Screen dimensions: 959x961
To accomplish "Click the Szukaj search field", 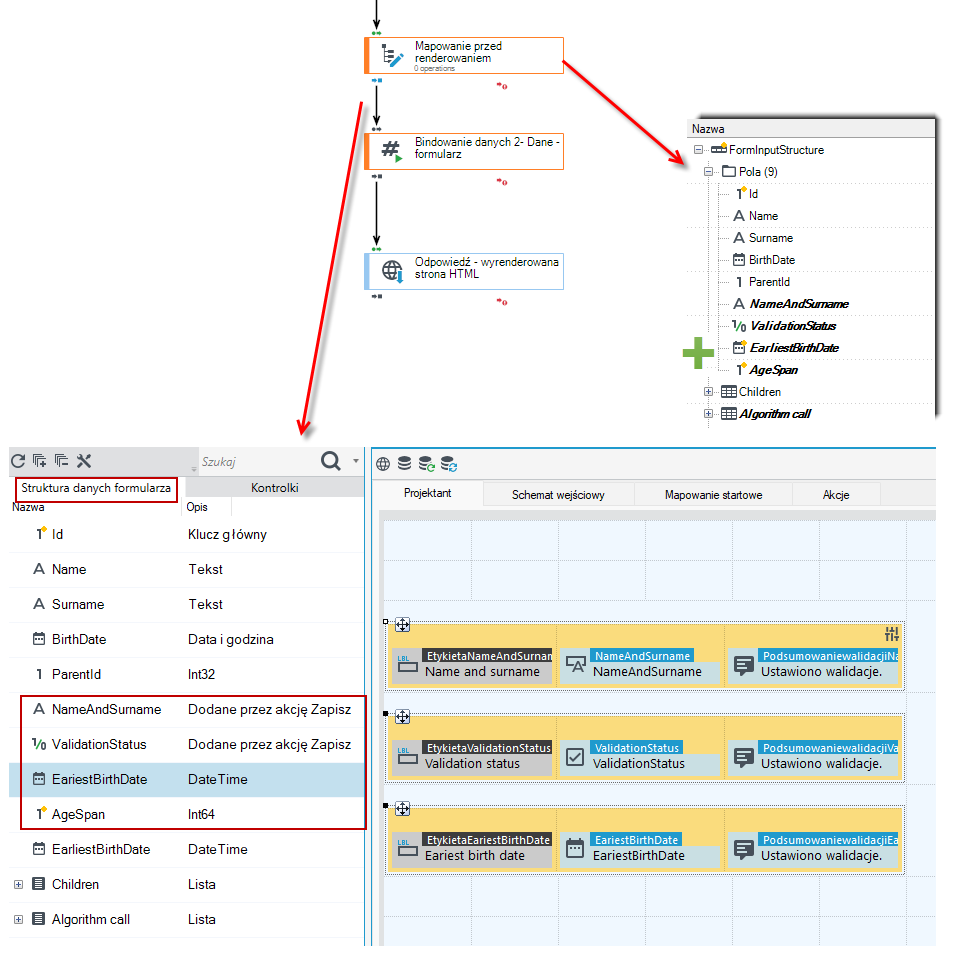I will point(257,462).
